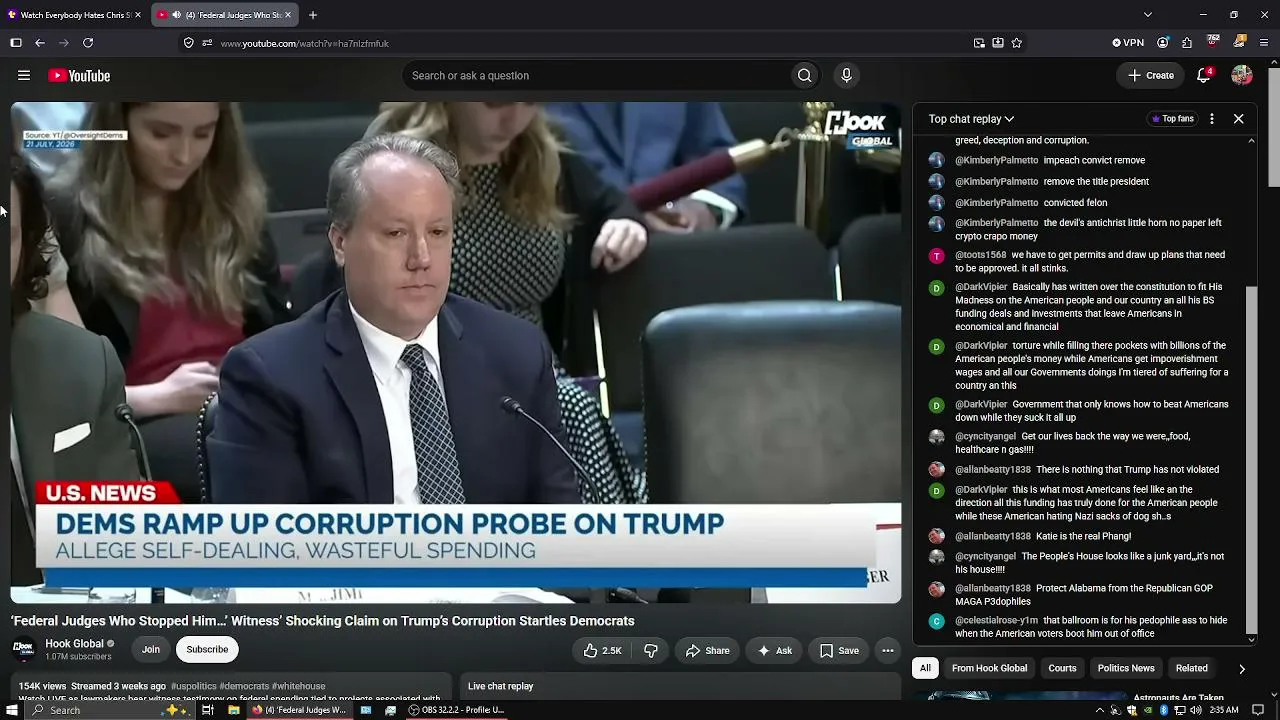
Task: Open Task View on the taskbar
Action: [208, 710]
